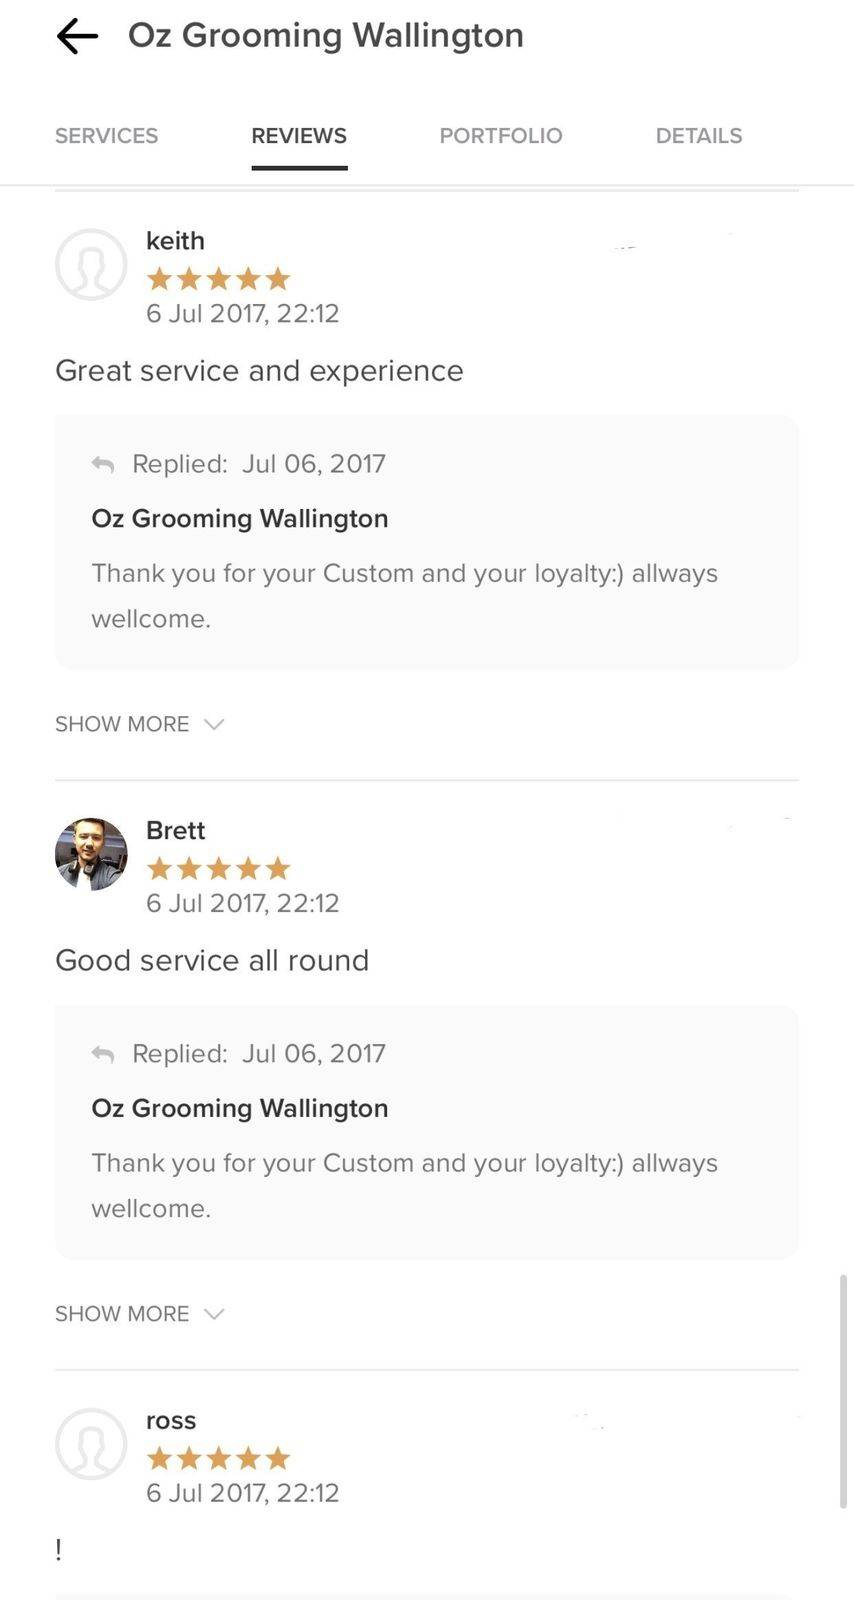Tap ross's five-star rating

[x=218, y=1458]
